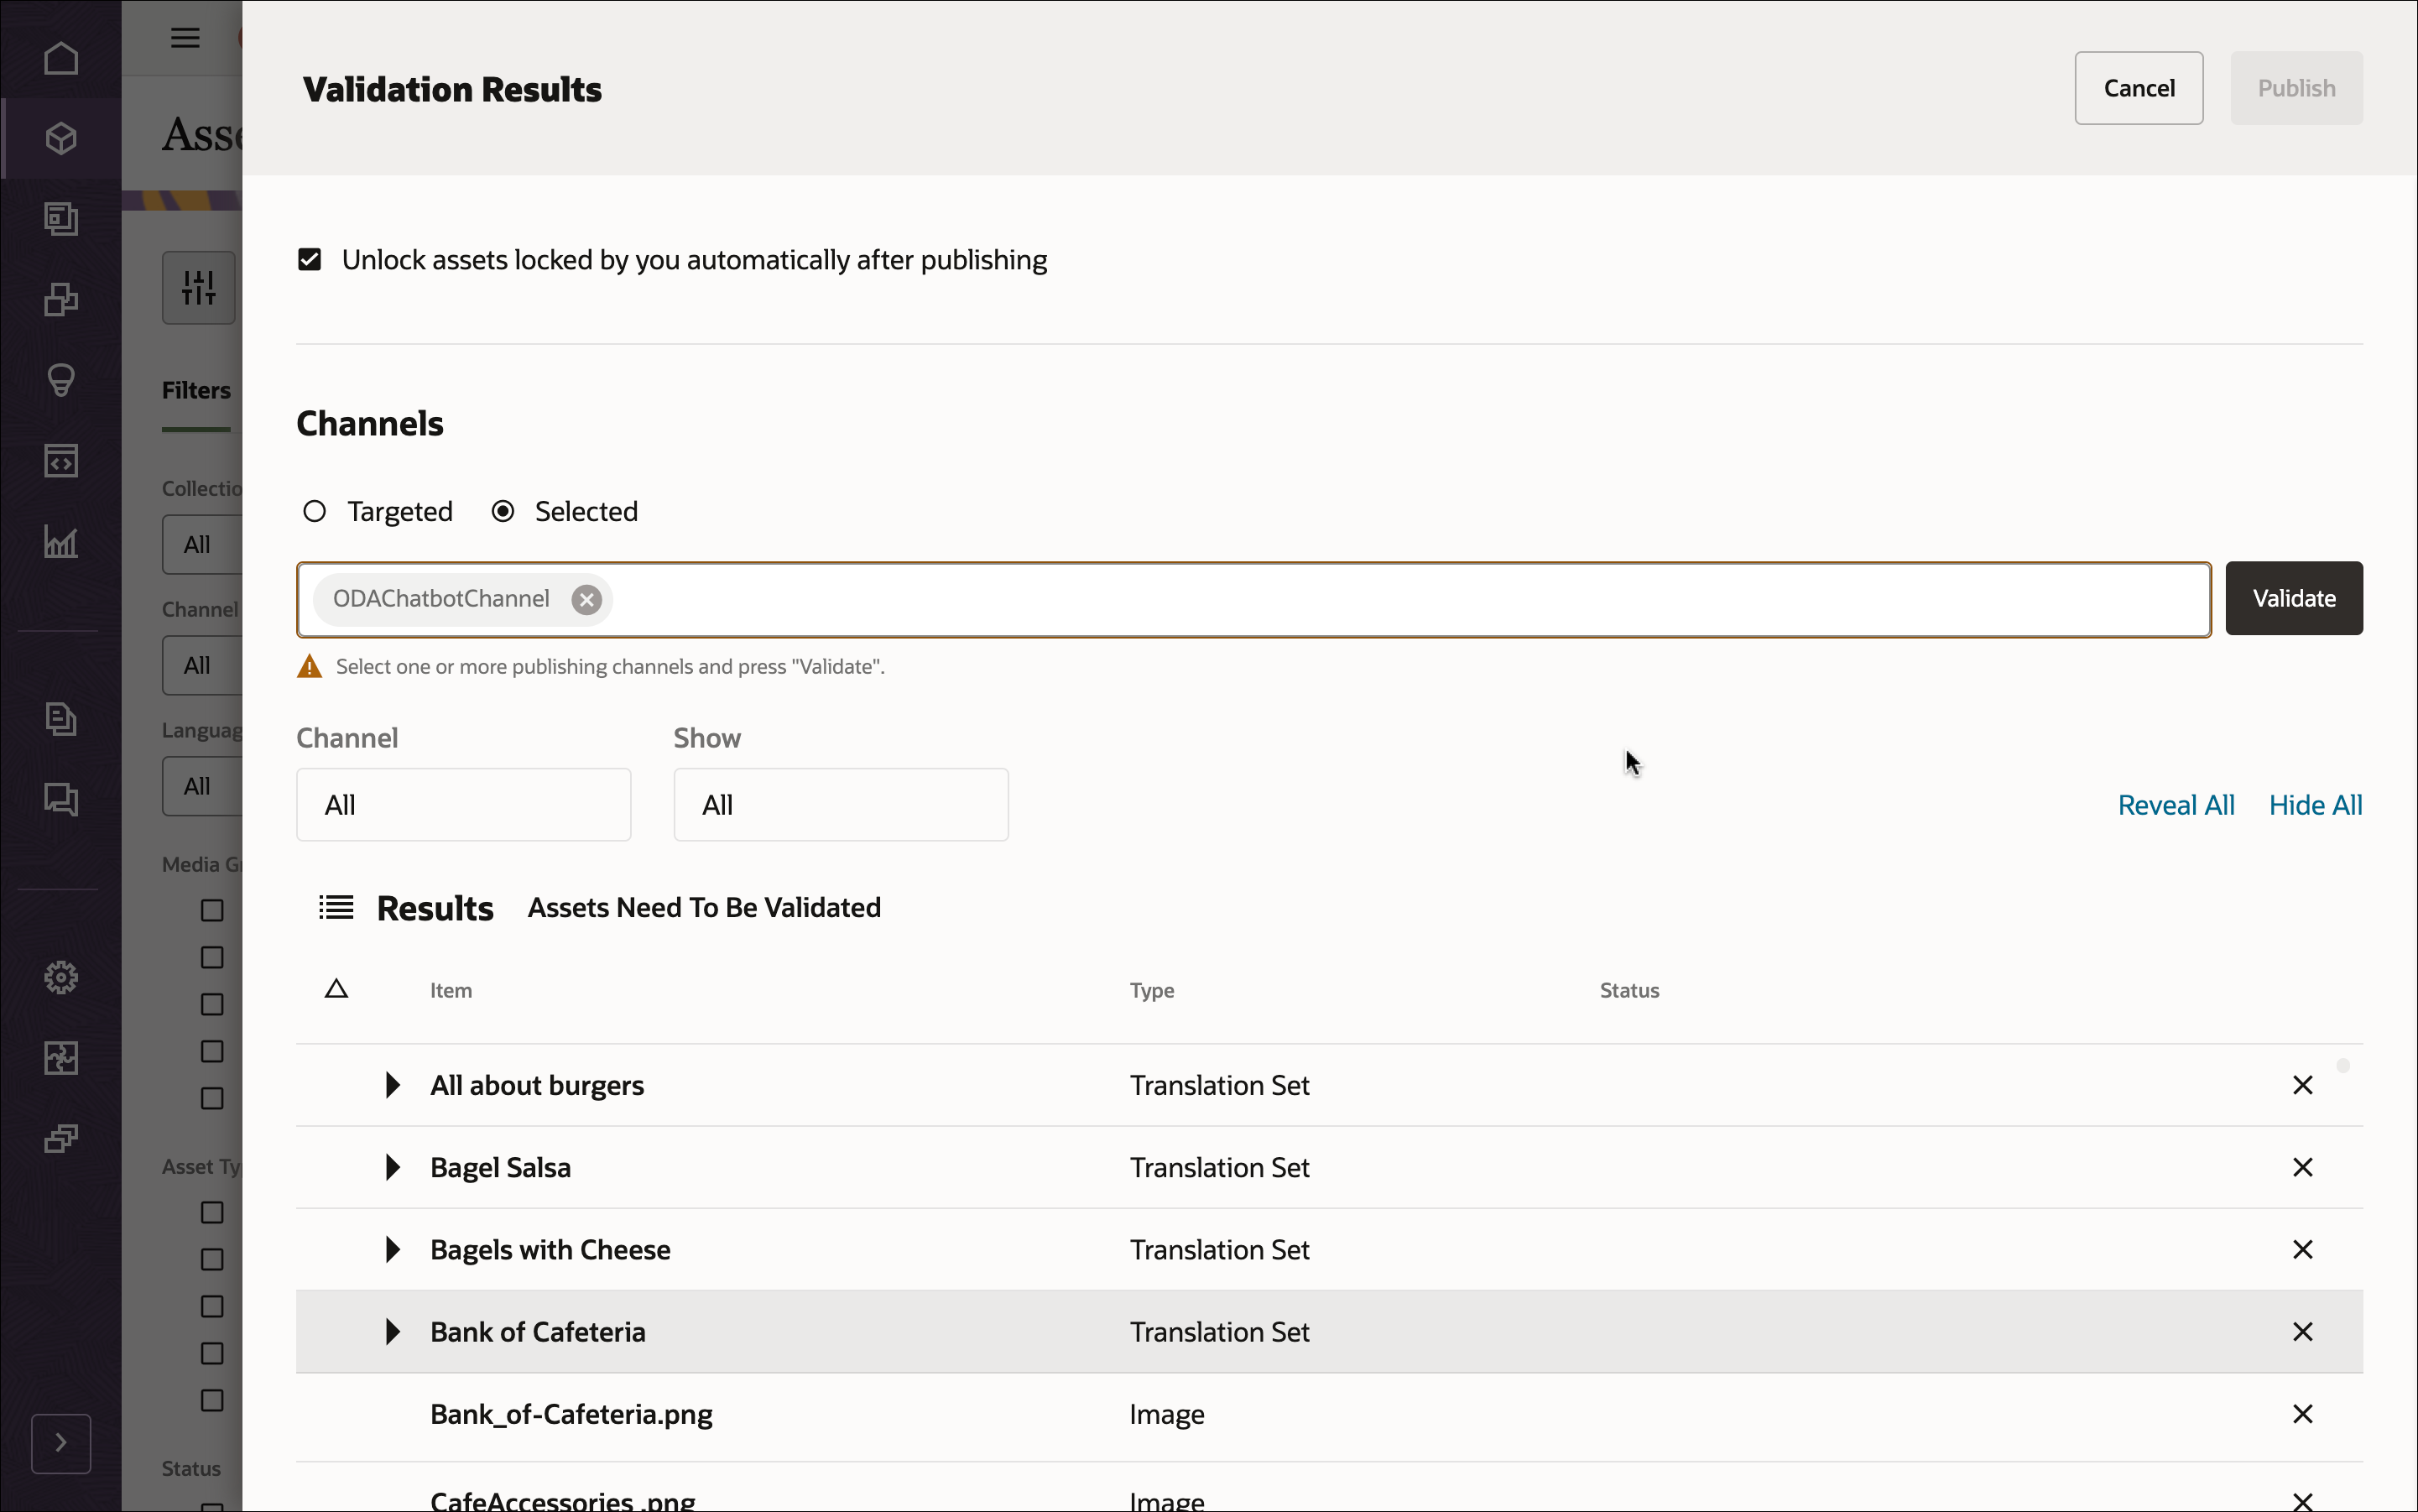Select the Selected channels radio button
The height and width of the screenshot is (1512, 2418).
tap(503, 510)
